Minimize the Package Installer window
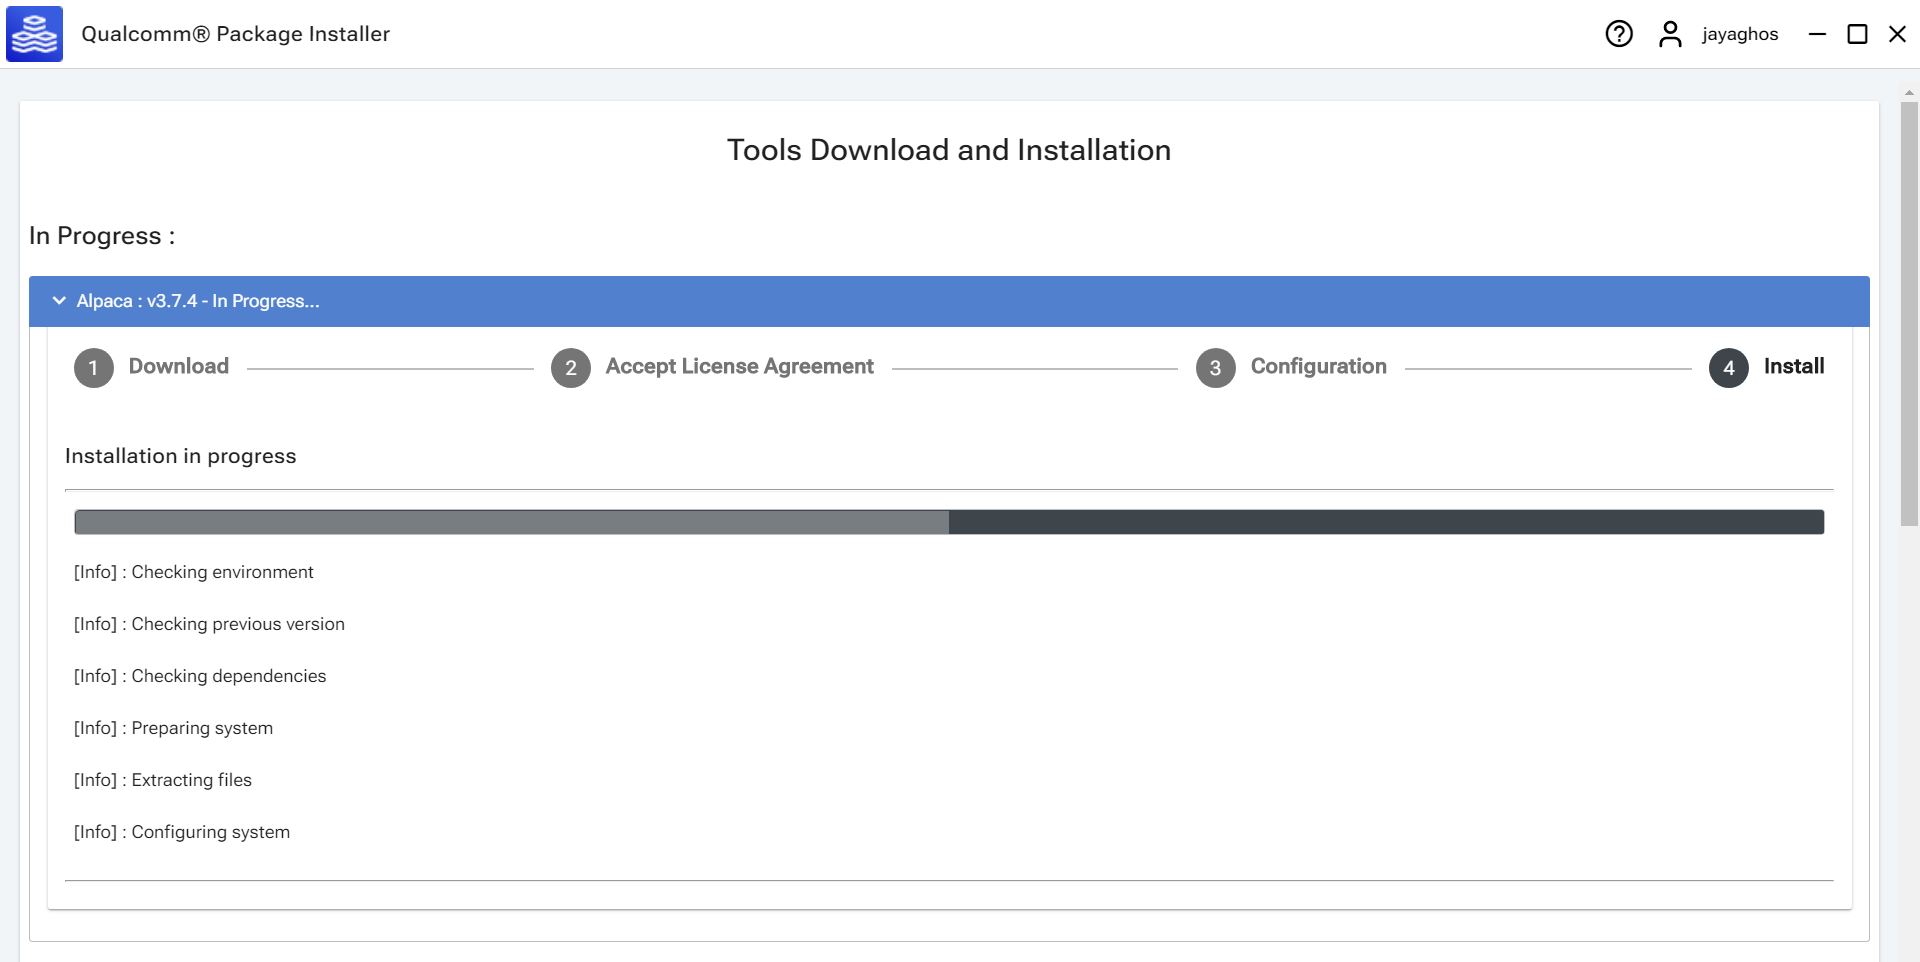This screenshot has width=1920, height=962. coord(1817,34)
